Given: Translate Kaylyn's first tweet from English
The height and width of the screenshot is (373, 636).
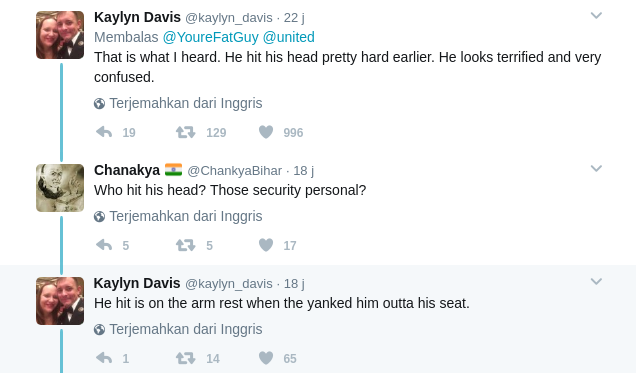Looking at the screenshot, I should pos(186,103).
